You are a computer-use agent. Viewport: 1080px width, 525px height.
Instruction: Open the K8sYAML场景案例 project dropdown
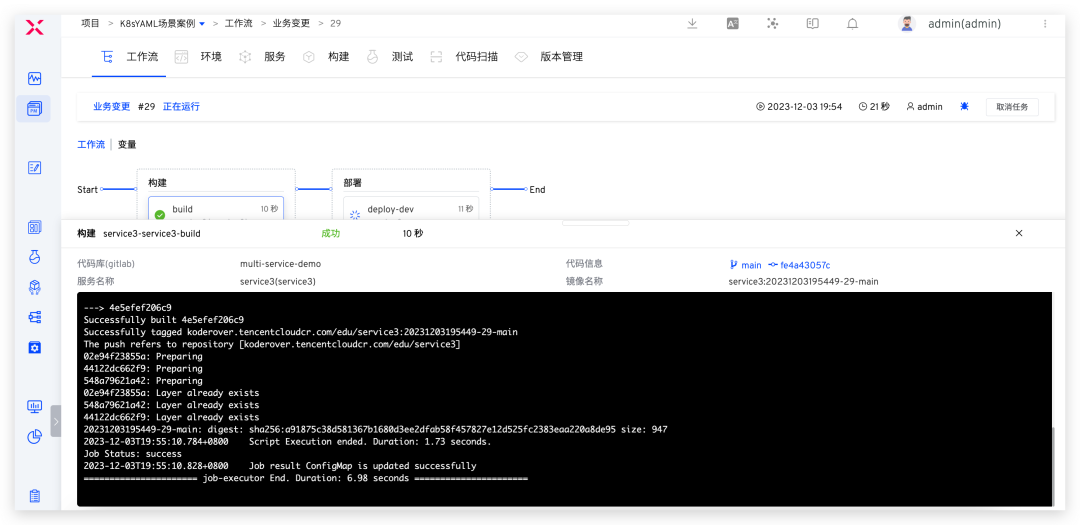pyautogui.click(x=163, y=23)
